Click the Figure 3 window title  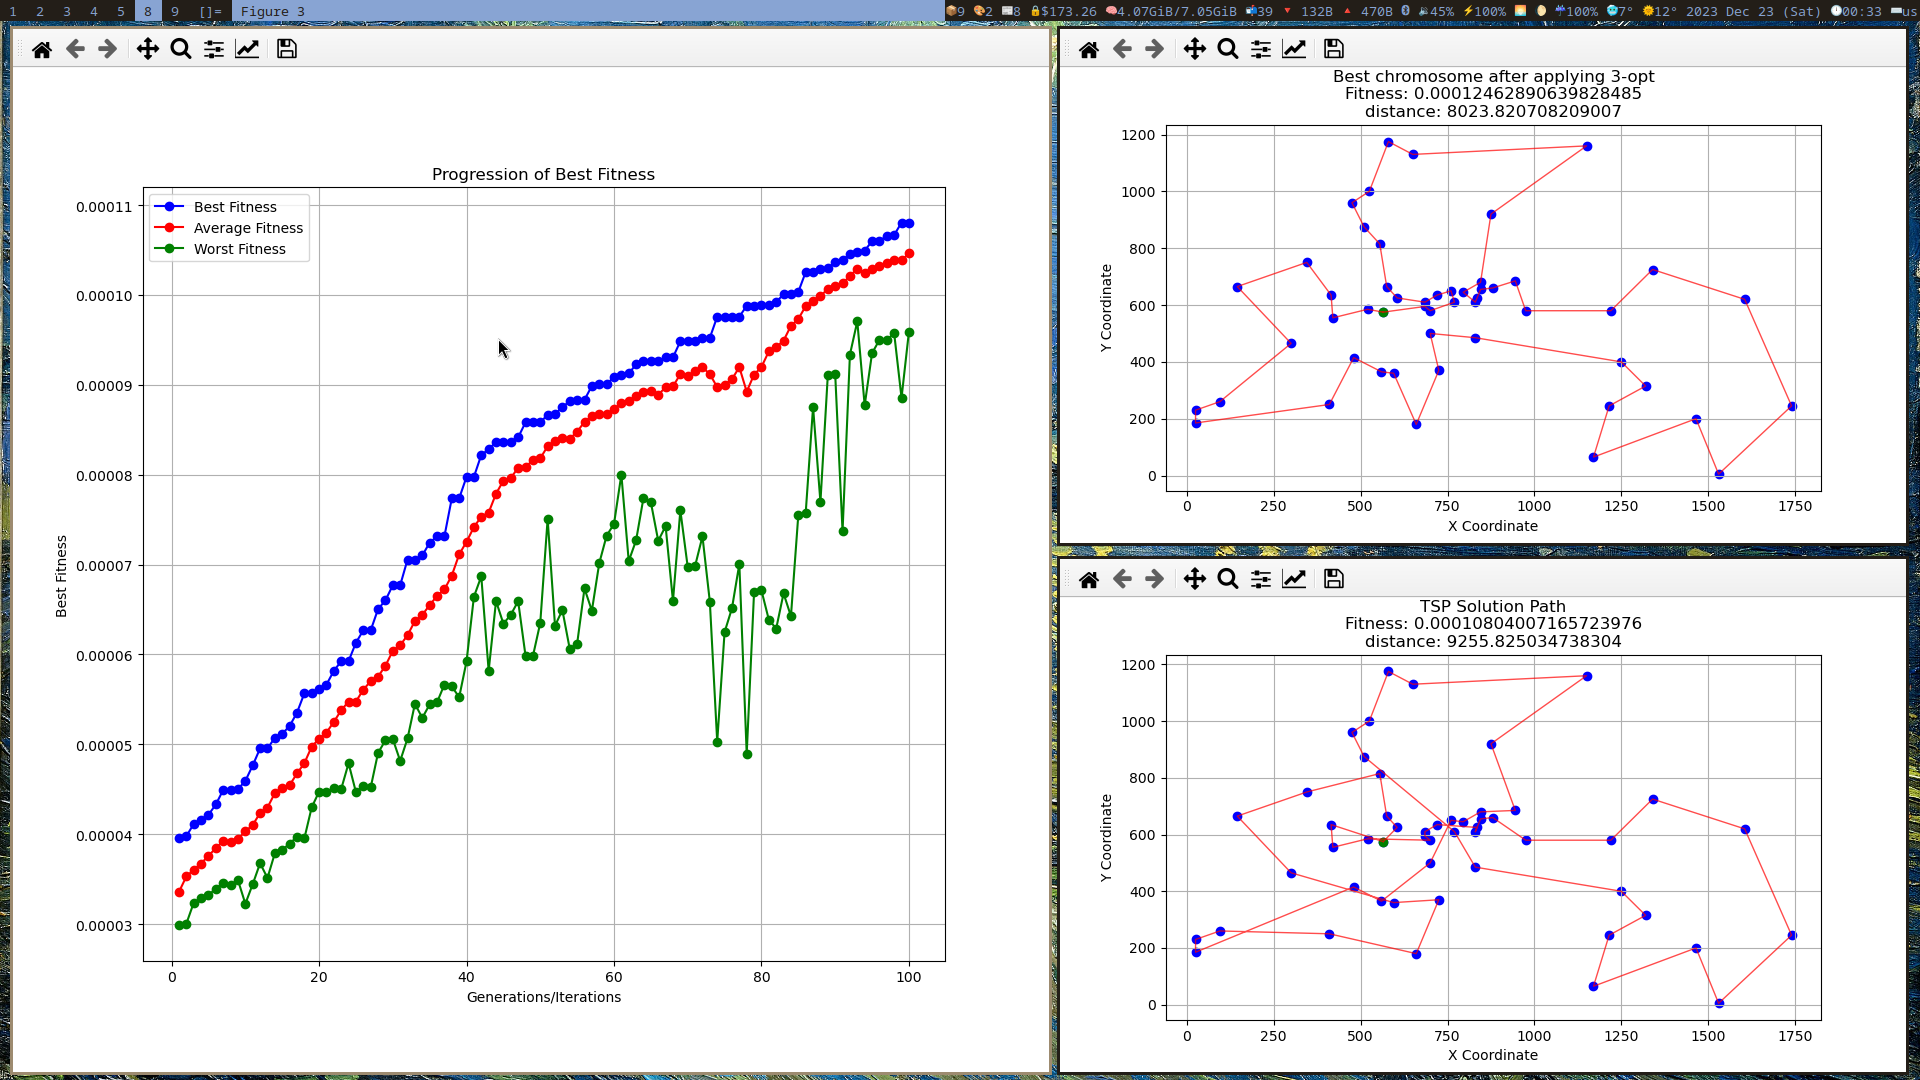pos(273,11)
